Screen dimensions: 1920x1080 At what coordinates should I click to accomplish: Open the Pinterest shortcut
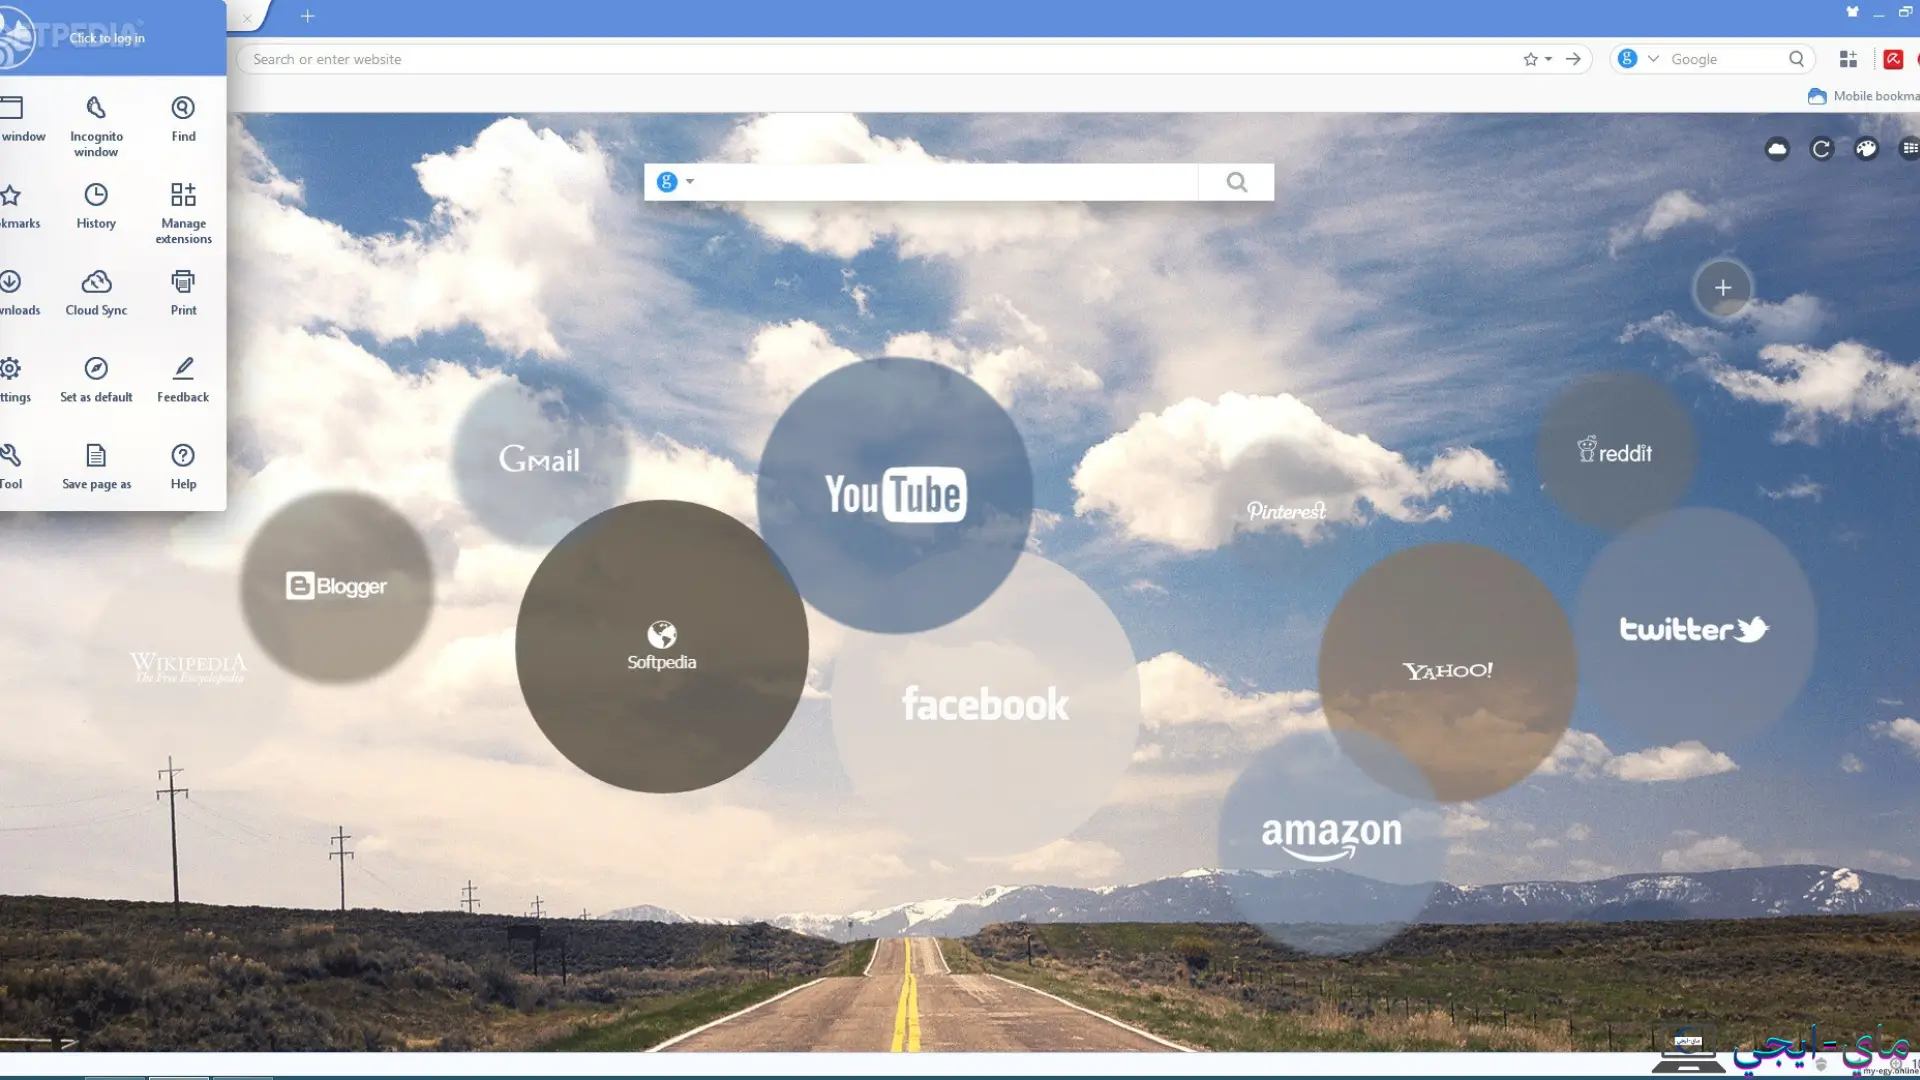pos(1286,511)
